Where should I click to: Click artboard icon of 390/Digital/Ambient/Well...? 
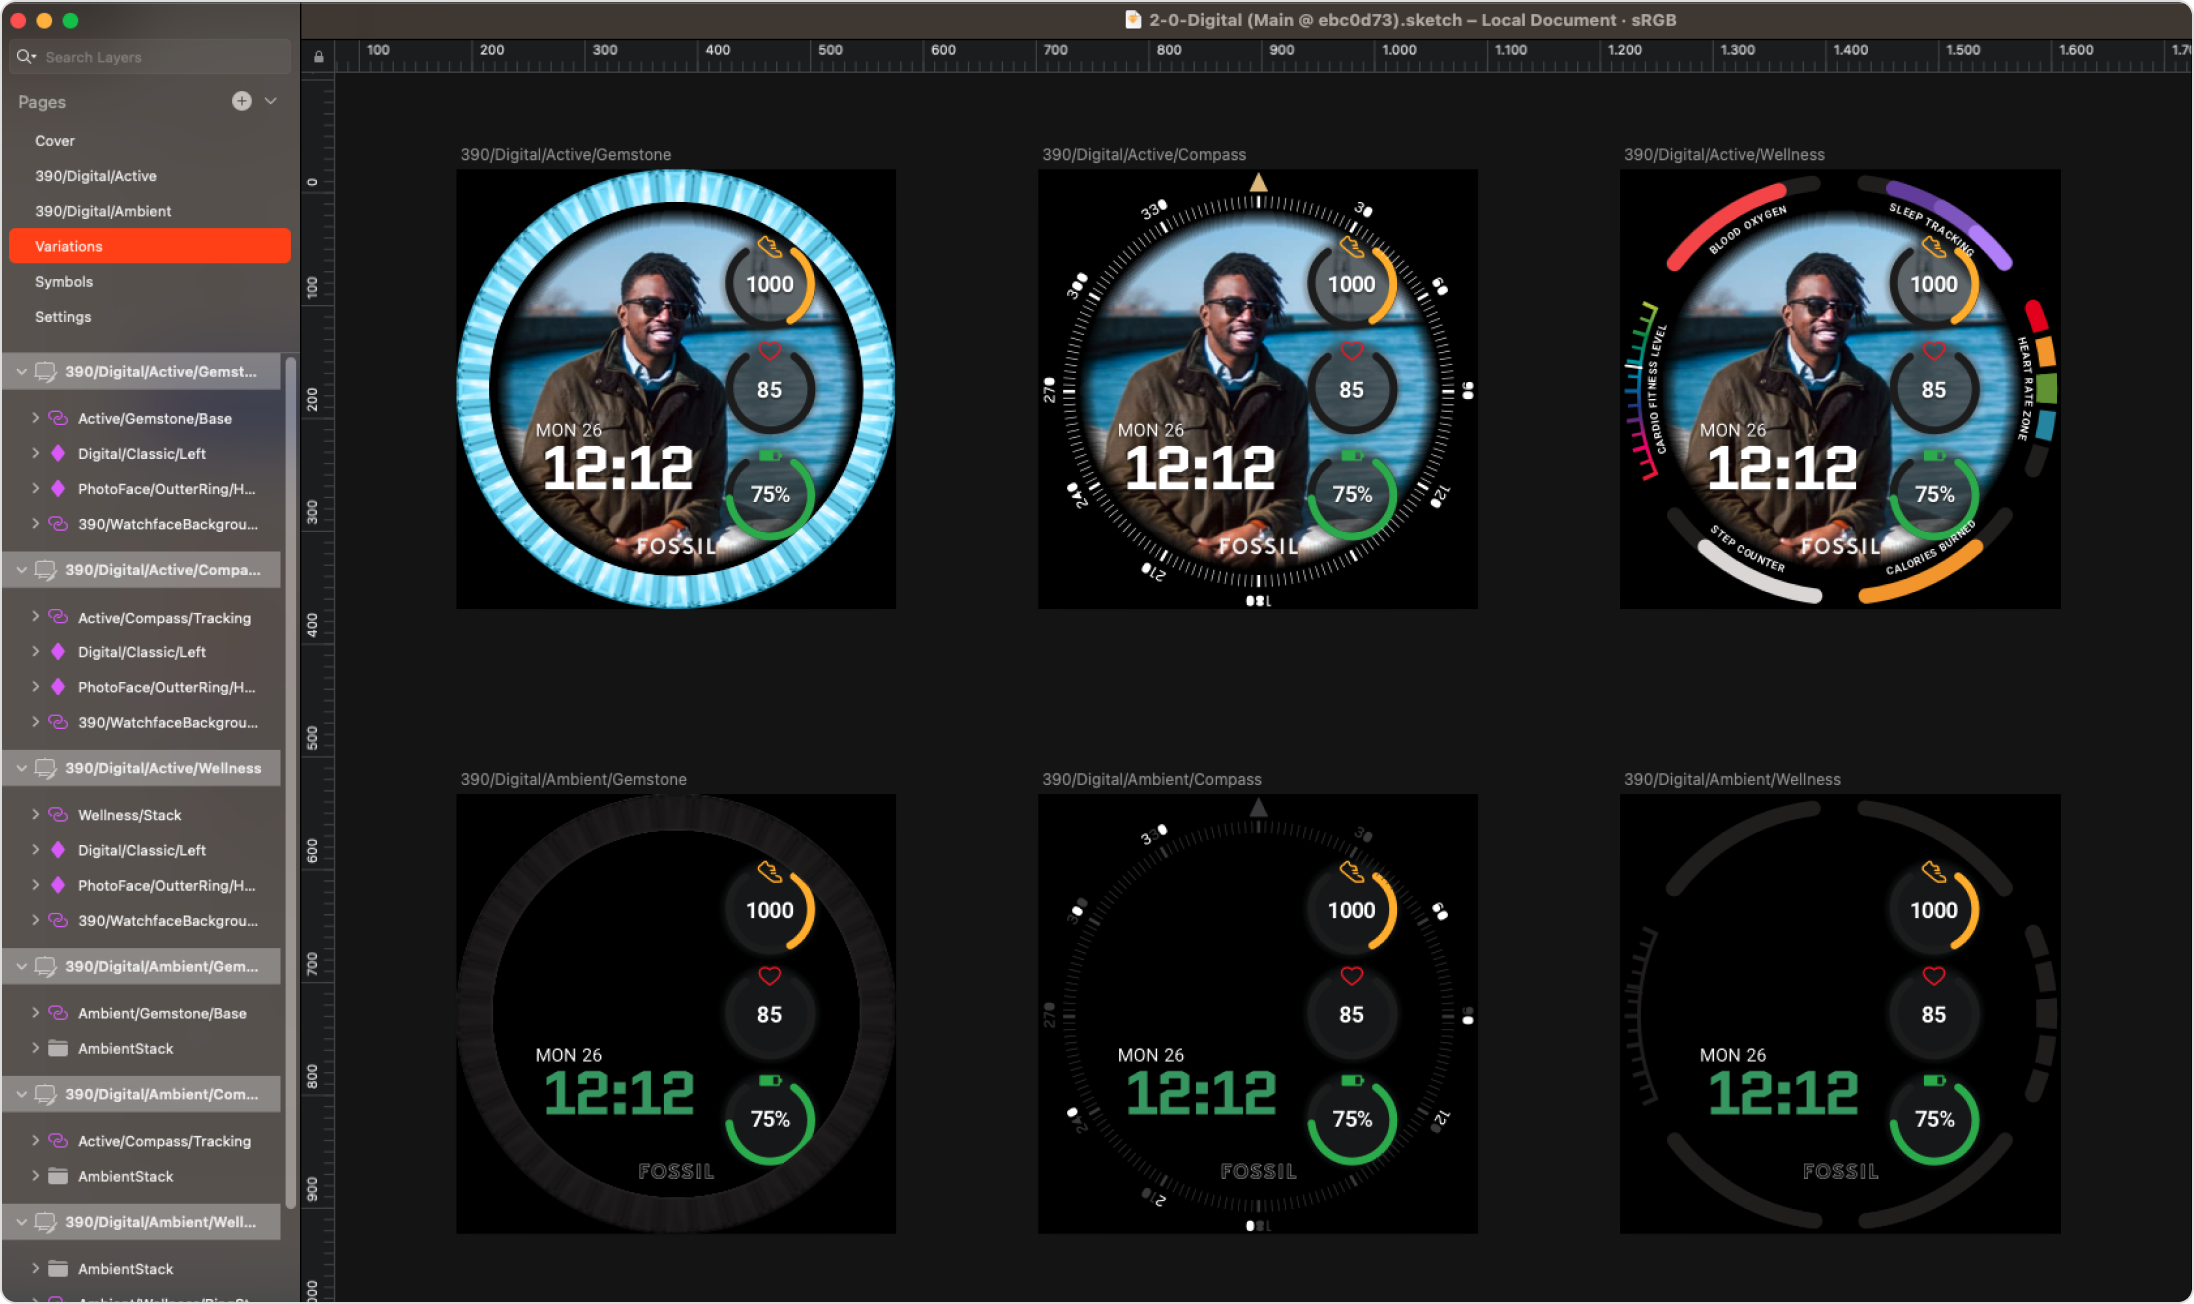(x=45, y=1222)
